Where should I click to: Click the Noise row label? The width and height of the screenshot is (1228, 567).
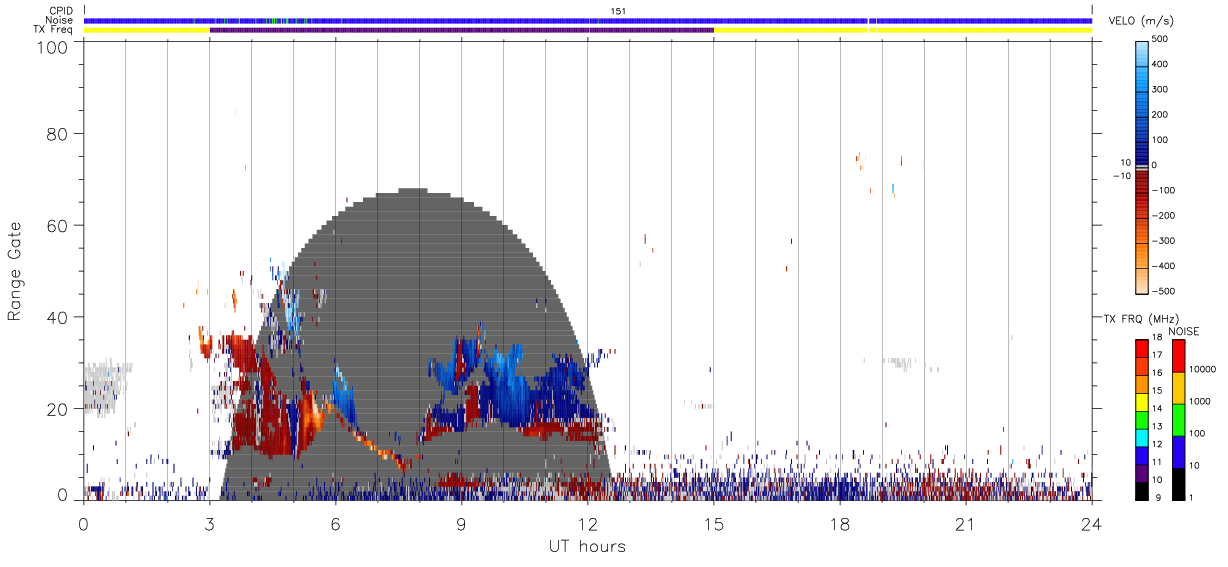(59, 20)
